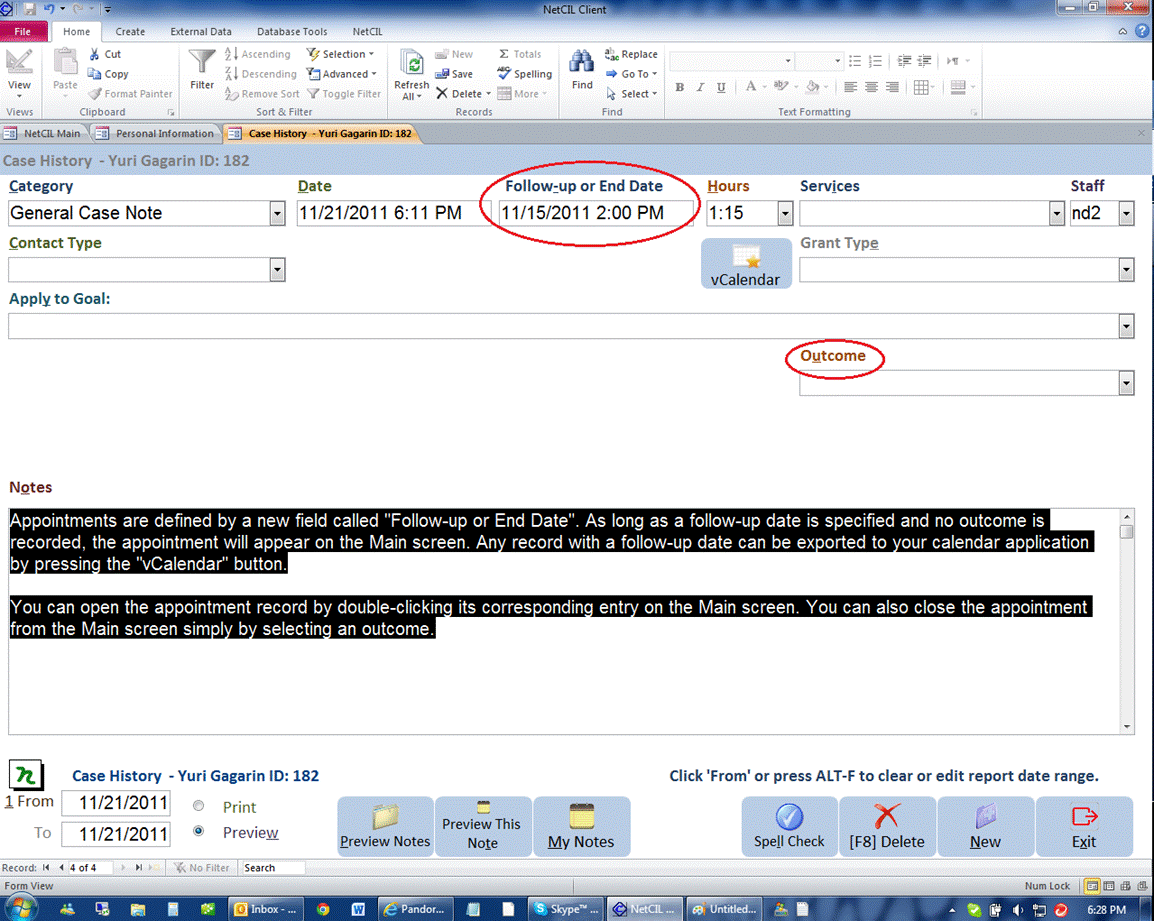
Task: Expand the Category dropdown
Action: (277, 214)
